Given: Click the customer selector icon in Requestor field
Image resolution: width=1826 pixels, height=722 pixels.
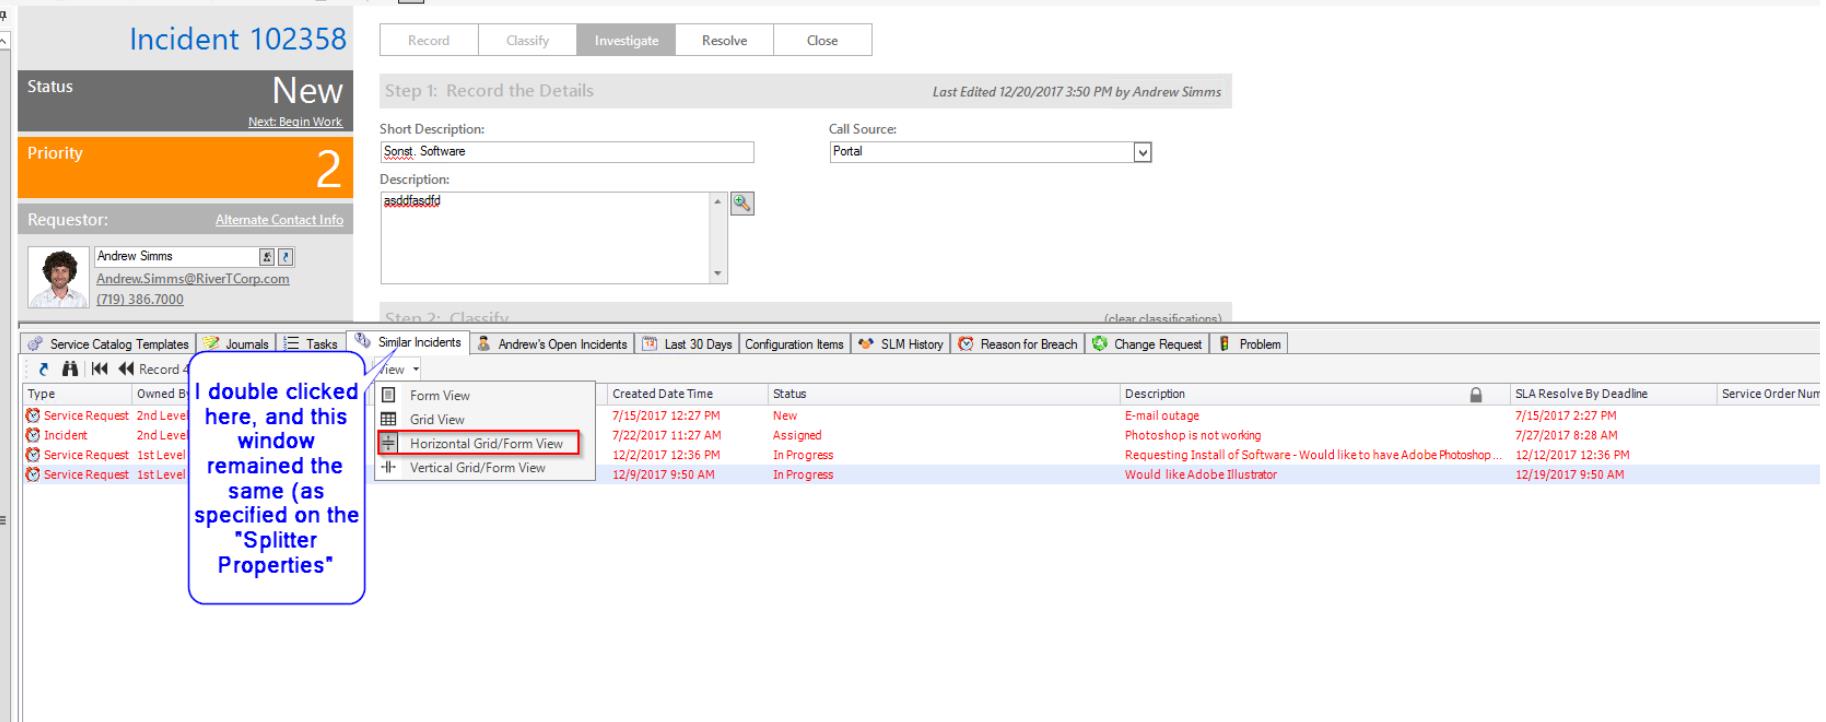Looking at the screenshot, I should [269, 257].
